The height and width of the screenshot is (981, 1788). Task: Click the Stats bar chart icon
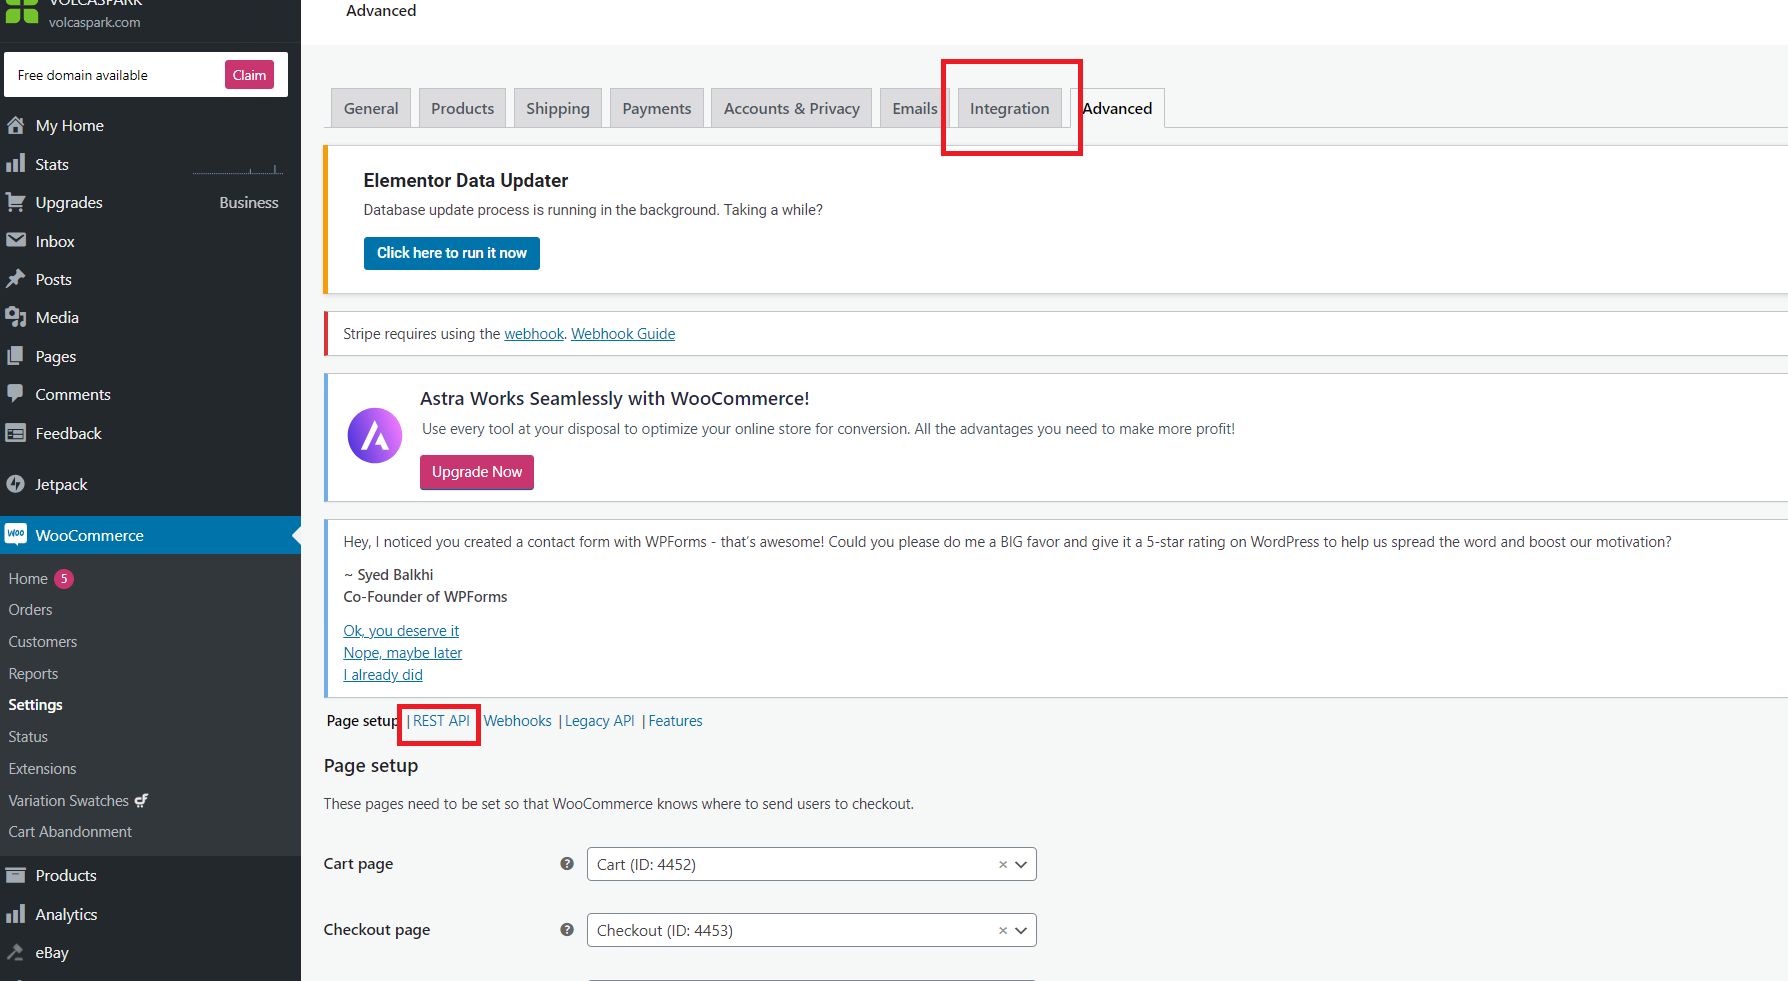(16, 163)
